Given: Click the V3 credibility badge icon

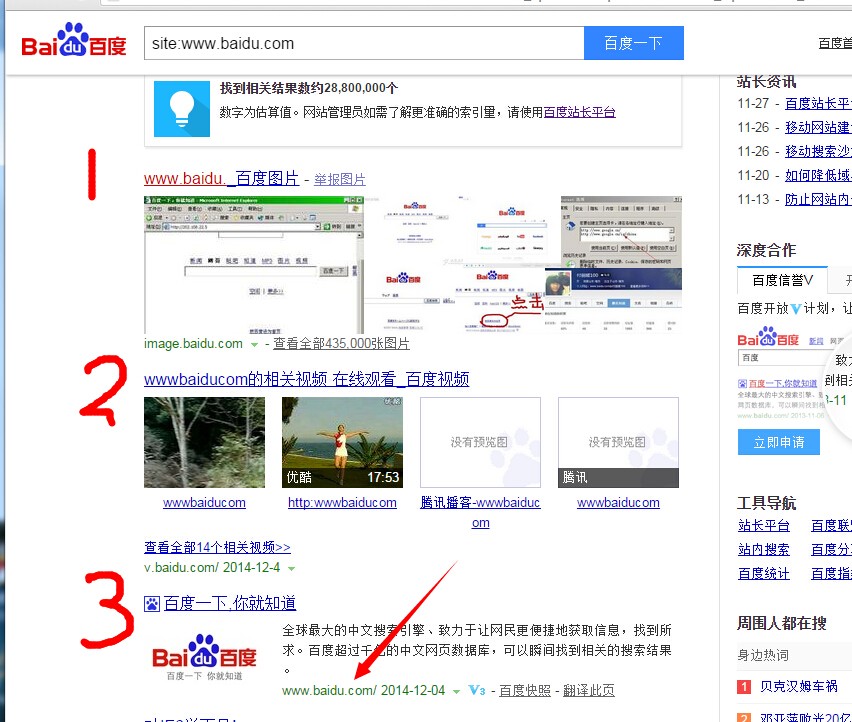Looking at the screenshot, I should pyautogui.click(x=477, y=691).
